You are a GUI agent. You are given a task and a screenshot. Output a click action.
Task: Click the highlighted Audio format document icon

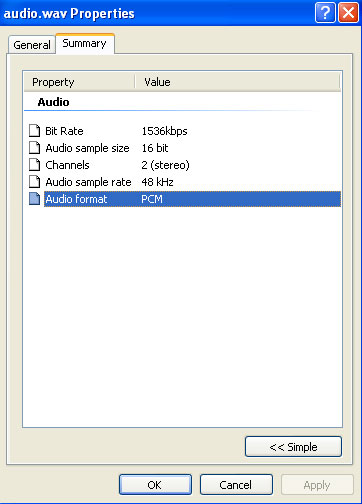tap(34, 199)
